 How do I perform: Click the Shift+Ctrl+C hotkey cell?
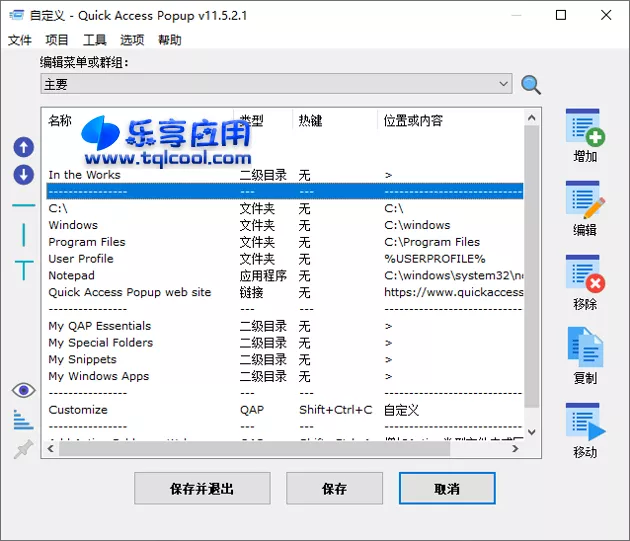pos(335,410)
